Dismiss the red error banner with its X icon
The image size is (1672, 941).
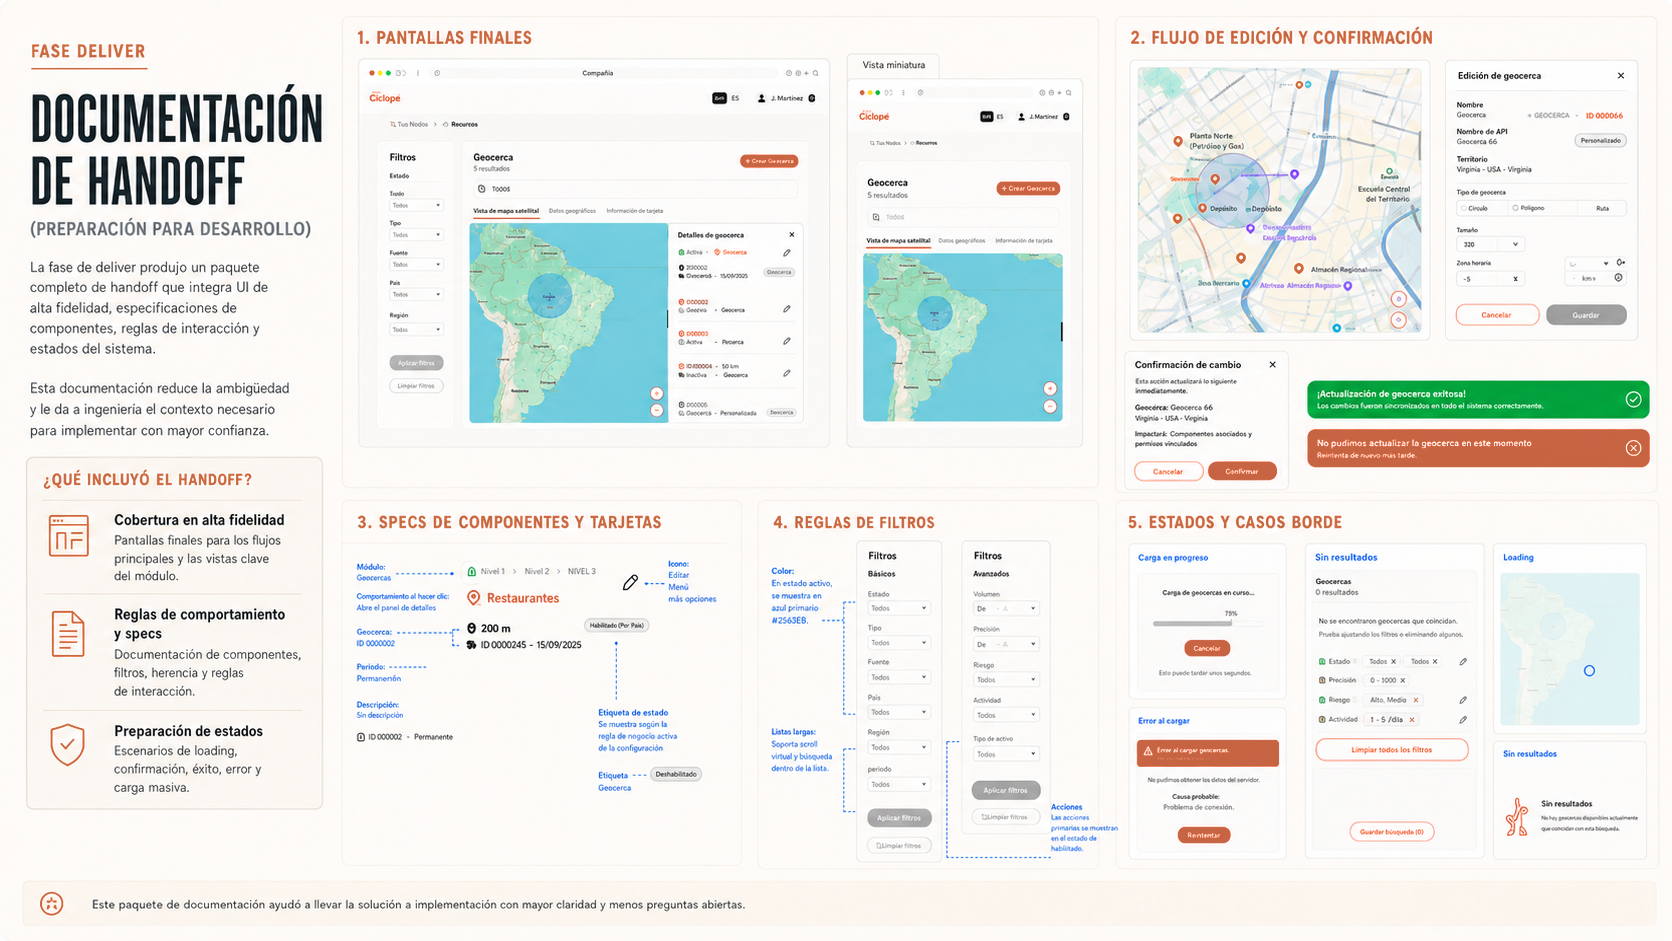pyautogui.click(x=1633, y=448)
